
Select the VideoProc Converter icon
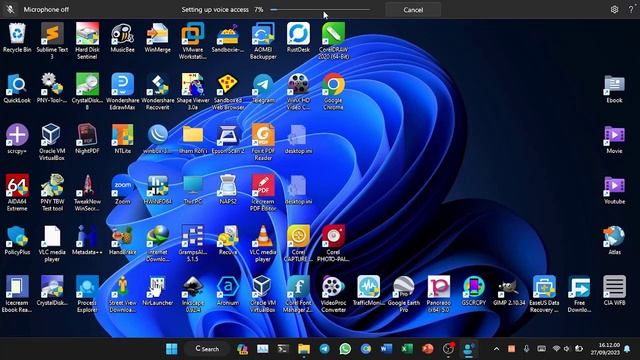click(333, 294)
